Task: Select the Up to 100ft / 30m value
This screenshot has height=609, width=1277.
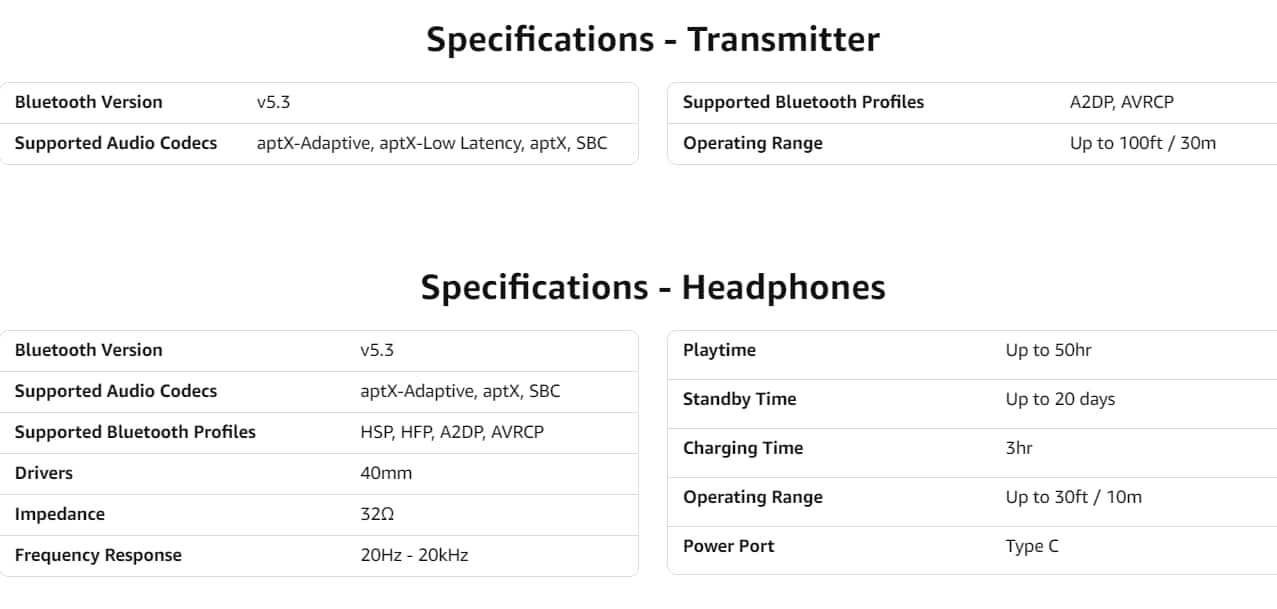Action: pos(1142,143)
